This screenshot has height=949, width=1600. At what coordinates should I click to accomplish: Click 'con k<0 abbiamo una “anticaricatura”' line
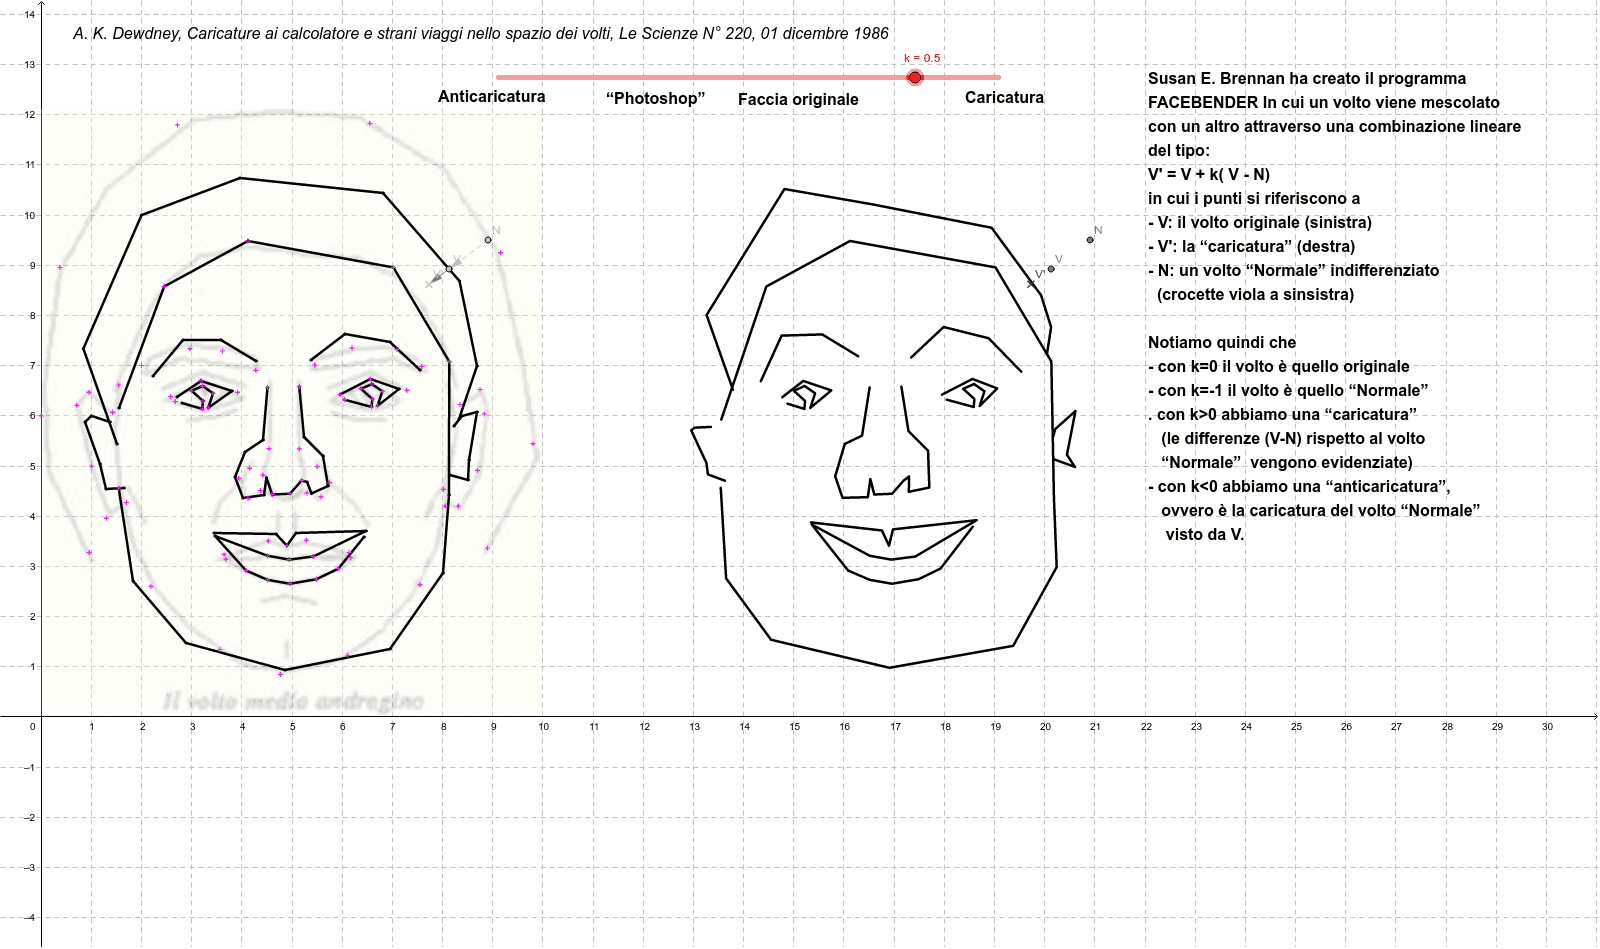pos(1299,486)
